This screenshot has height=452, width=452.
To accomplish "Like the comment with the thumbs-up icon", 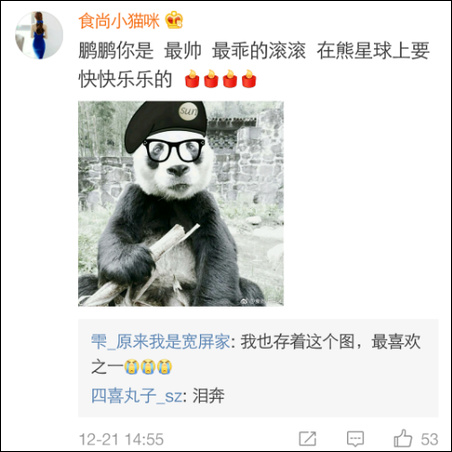I will pyautogui.click(x=403, y=438).
